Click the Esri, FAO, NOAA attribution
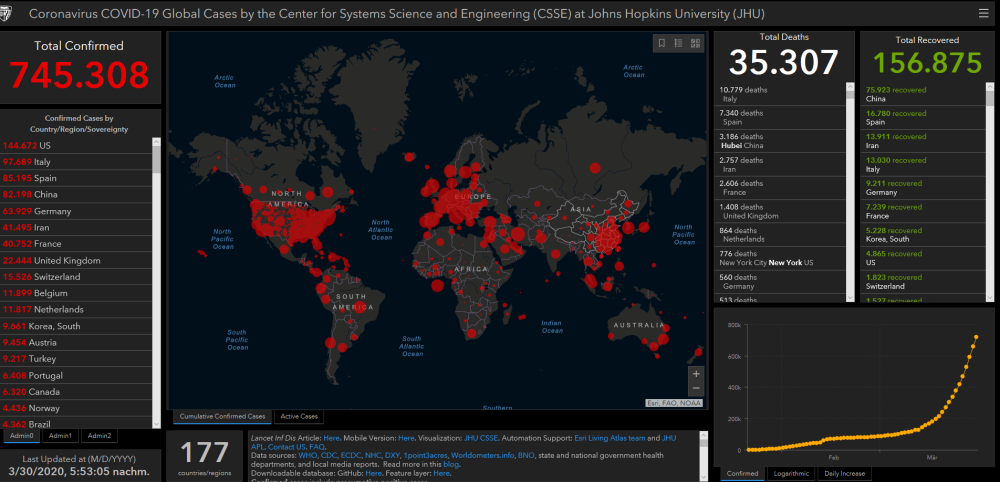 tap(673, 403)
